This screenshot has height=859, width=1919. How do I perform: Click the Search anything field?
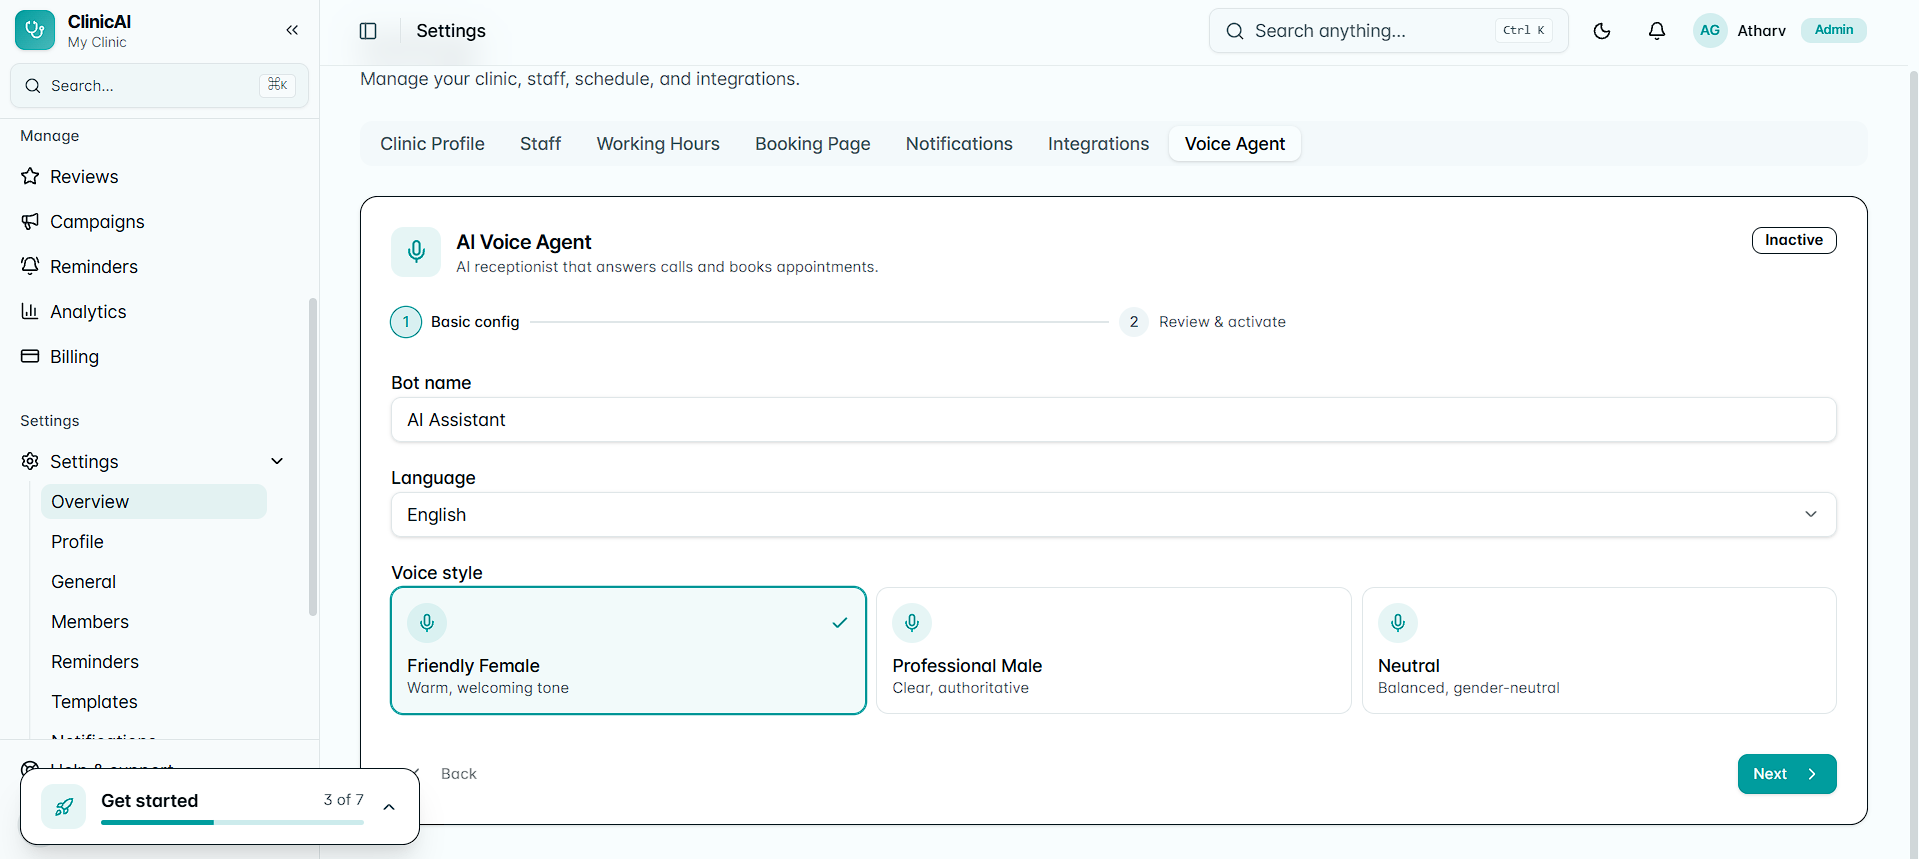tap(1388, 31)
